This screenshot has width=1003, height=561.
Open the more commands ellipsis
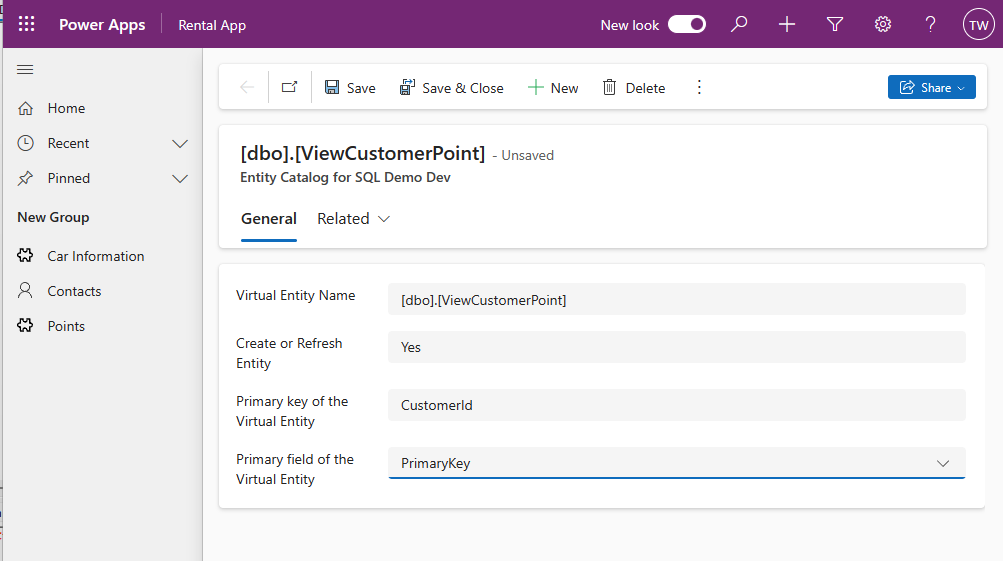(699, 88)
